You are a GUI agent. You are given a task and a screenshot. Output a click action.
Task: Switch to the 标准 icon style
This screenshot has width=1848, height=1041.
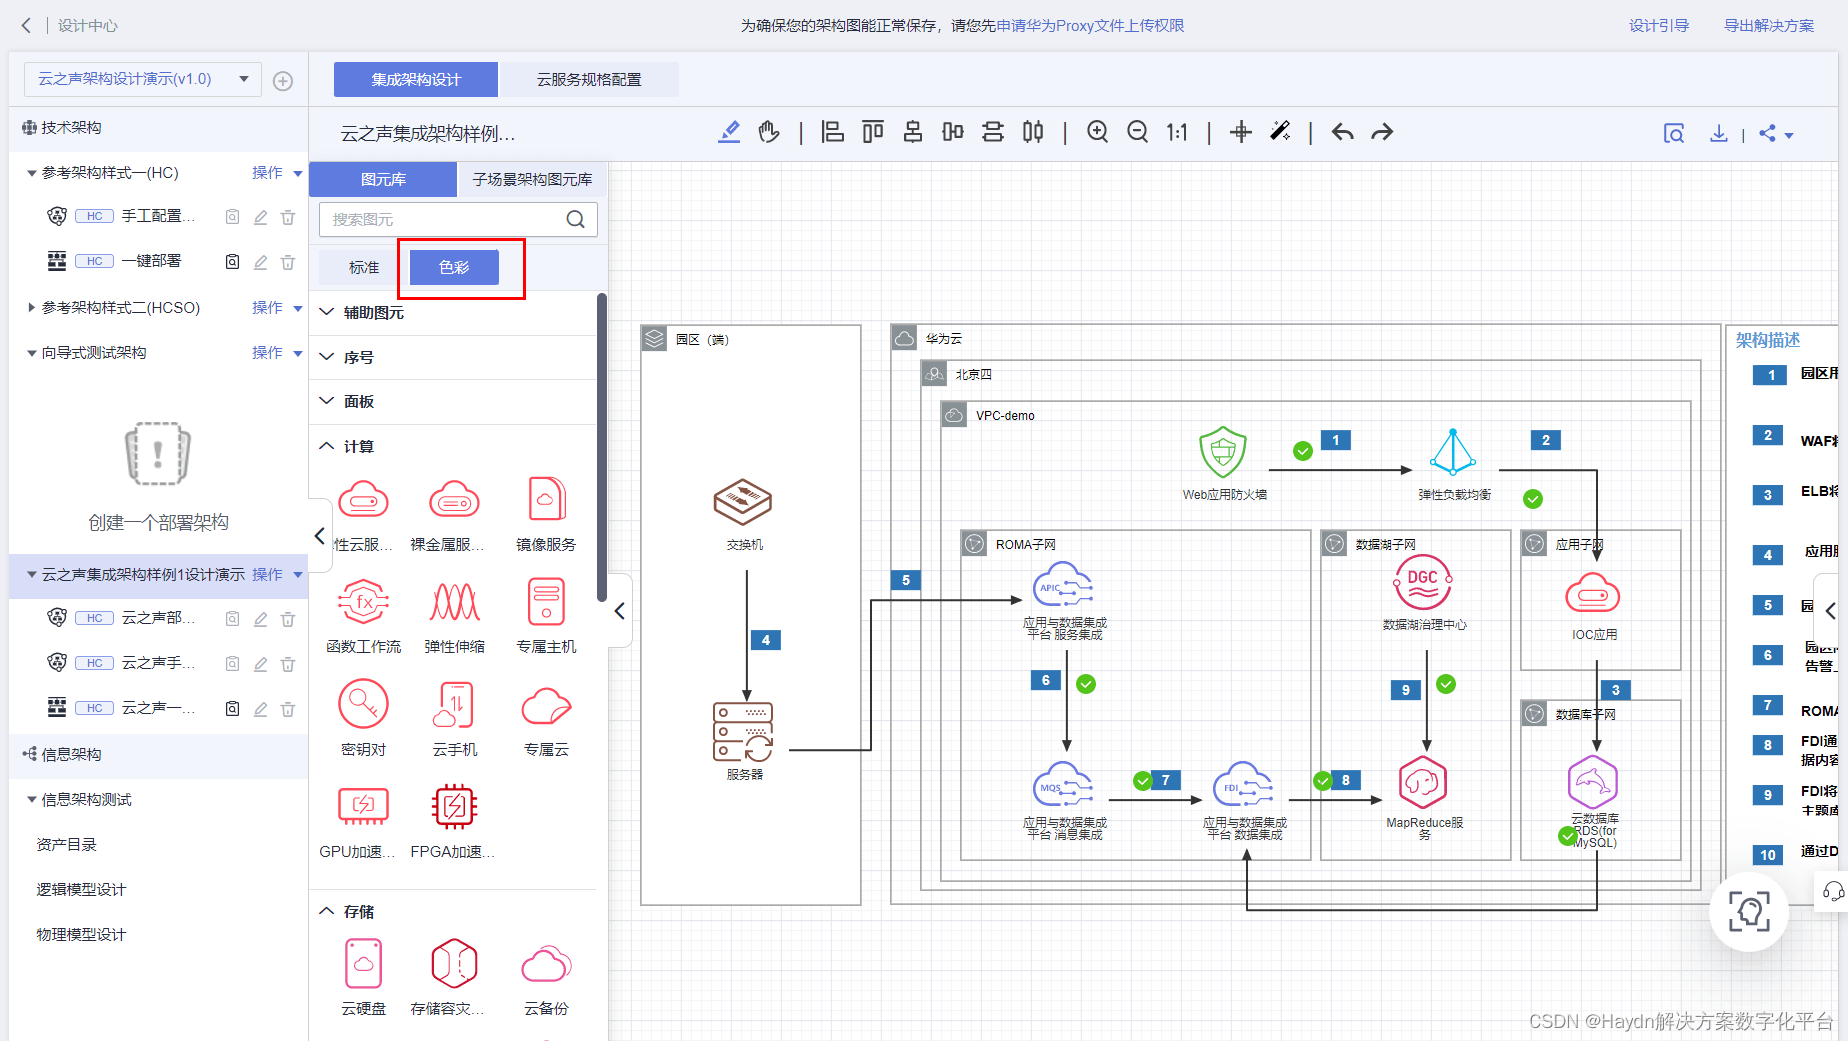pos(364,268)
